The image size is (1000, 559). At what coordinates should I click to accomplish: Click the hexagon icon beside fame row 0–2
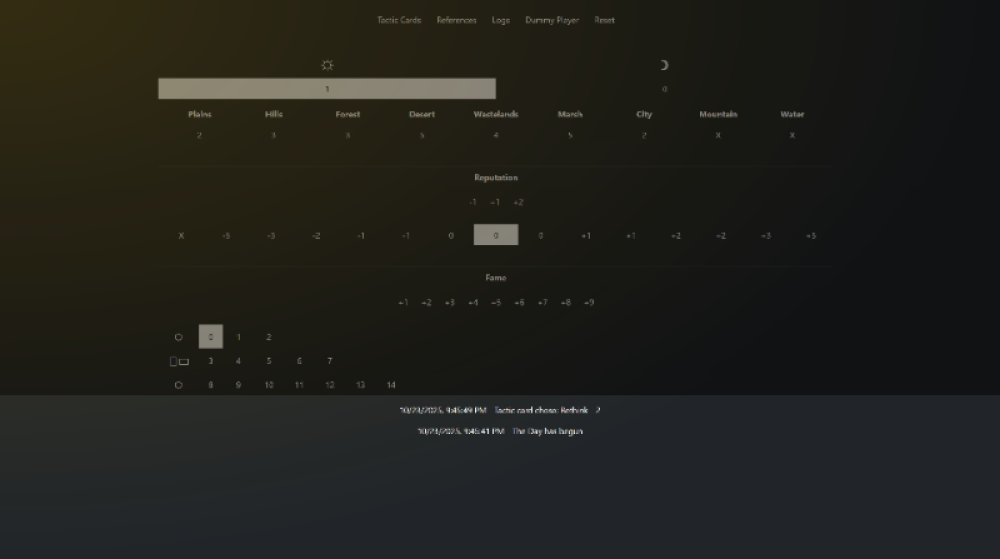[179, 337]
